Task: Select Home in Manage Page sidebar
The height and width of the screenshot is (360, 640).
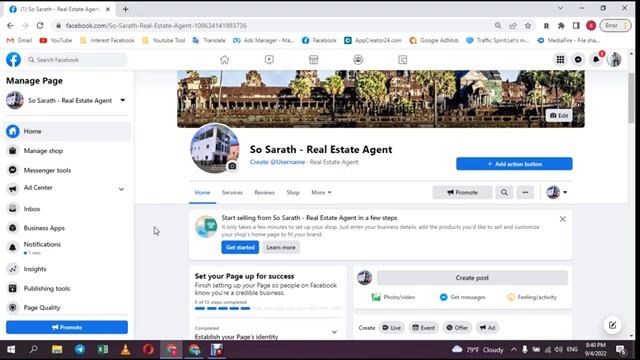Action: [x=67, y=131]
